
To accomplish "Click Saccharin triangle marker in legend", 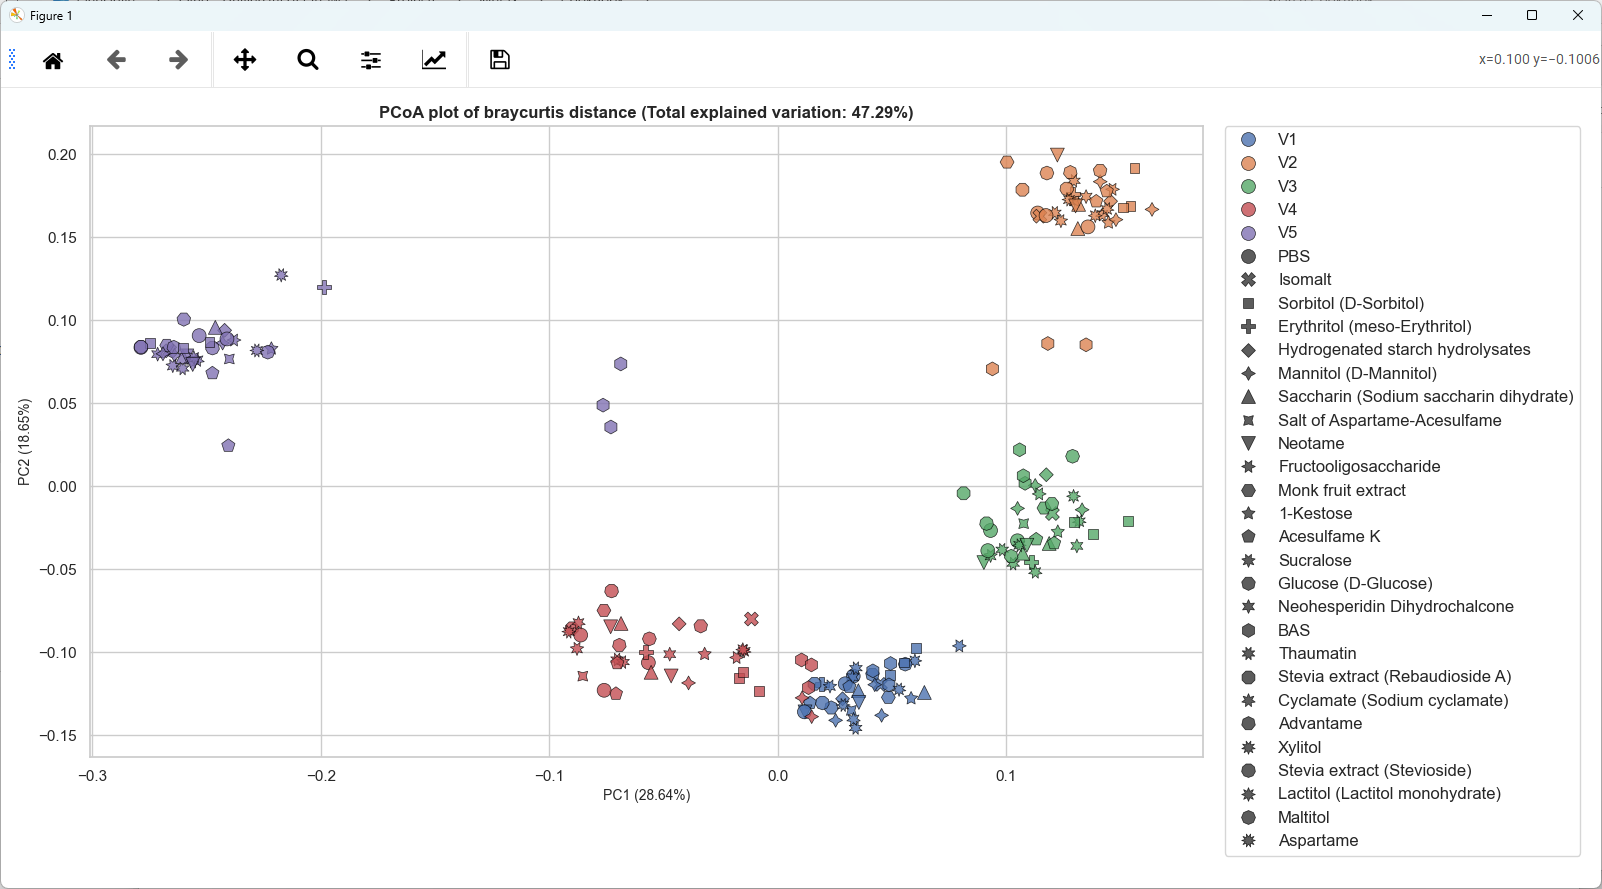I will pyautogui.click(x=1248, y=397).
